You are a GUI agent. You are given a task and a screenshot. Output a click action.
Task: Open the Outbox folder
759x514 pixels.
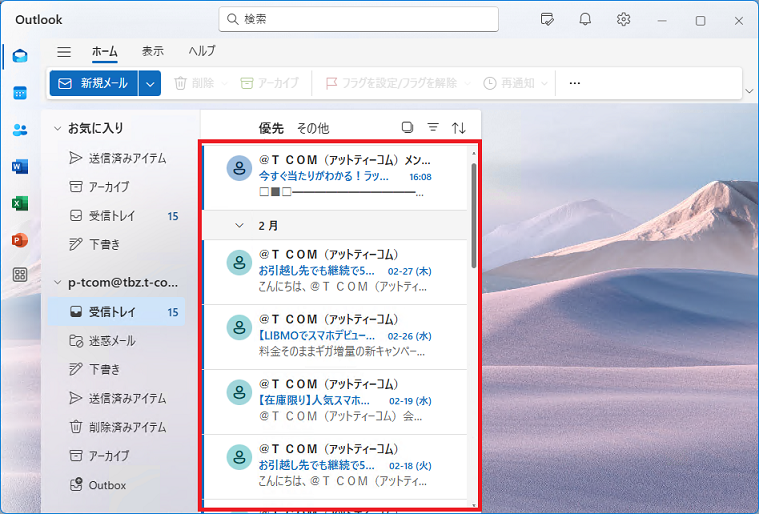[x=117, y=485]
